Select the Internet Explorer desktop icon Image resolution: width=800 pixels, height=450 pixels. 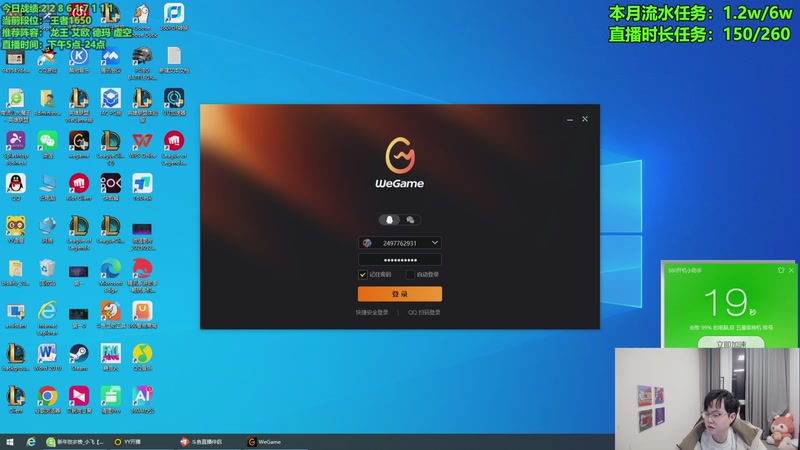(47, 318)
